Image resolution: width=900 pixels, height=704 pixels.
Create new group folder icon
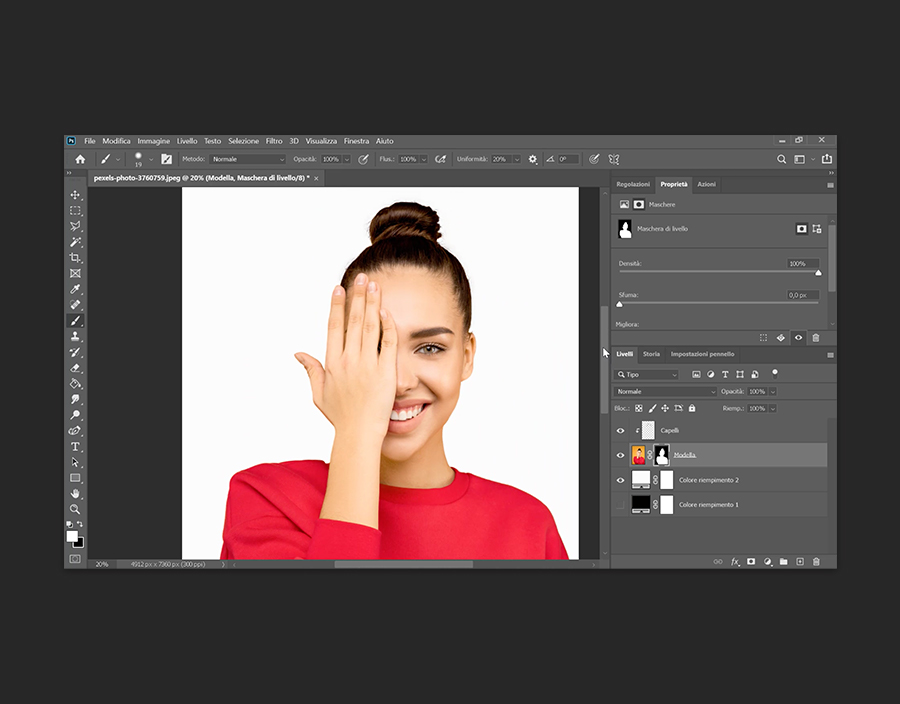pyautogui.click(x=783, y=562)
